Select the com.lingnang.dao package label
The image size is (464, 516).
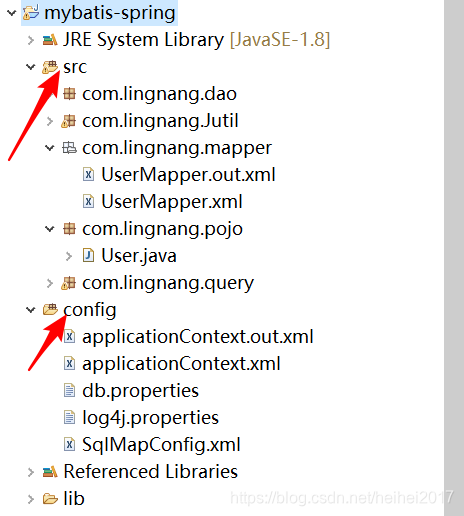click(x=159, y=94)
